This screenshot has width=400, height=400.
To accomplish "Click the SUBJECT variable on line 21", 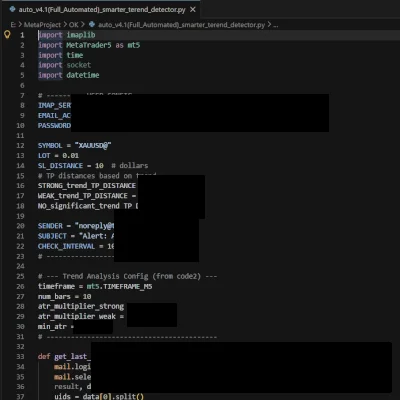I will (x=52, y=236).
